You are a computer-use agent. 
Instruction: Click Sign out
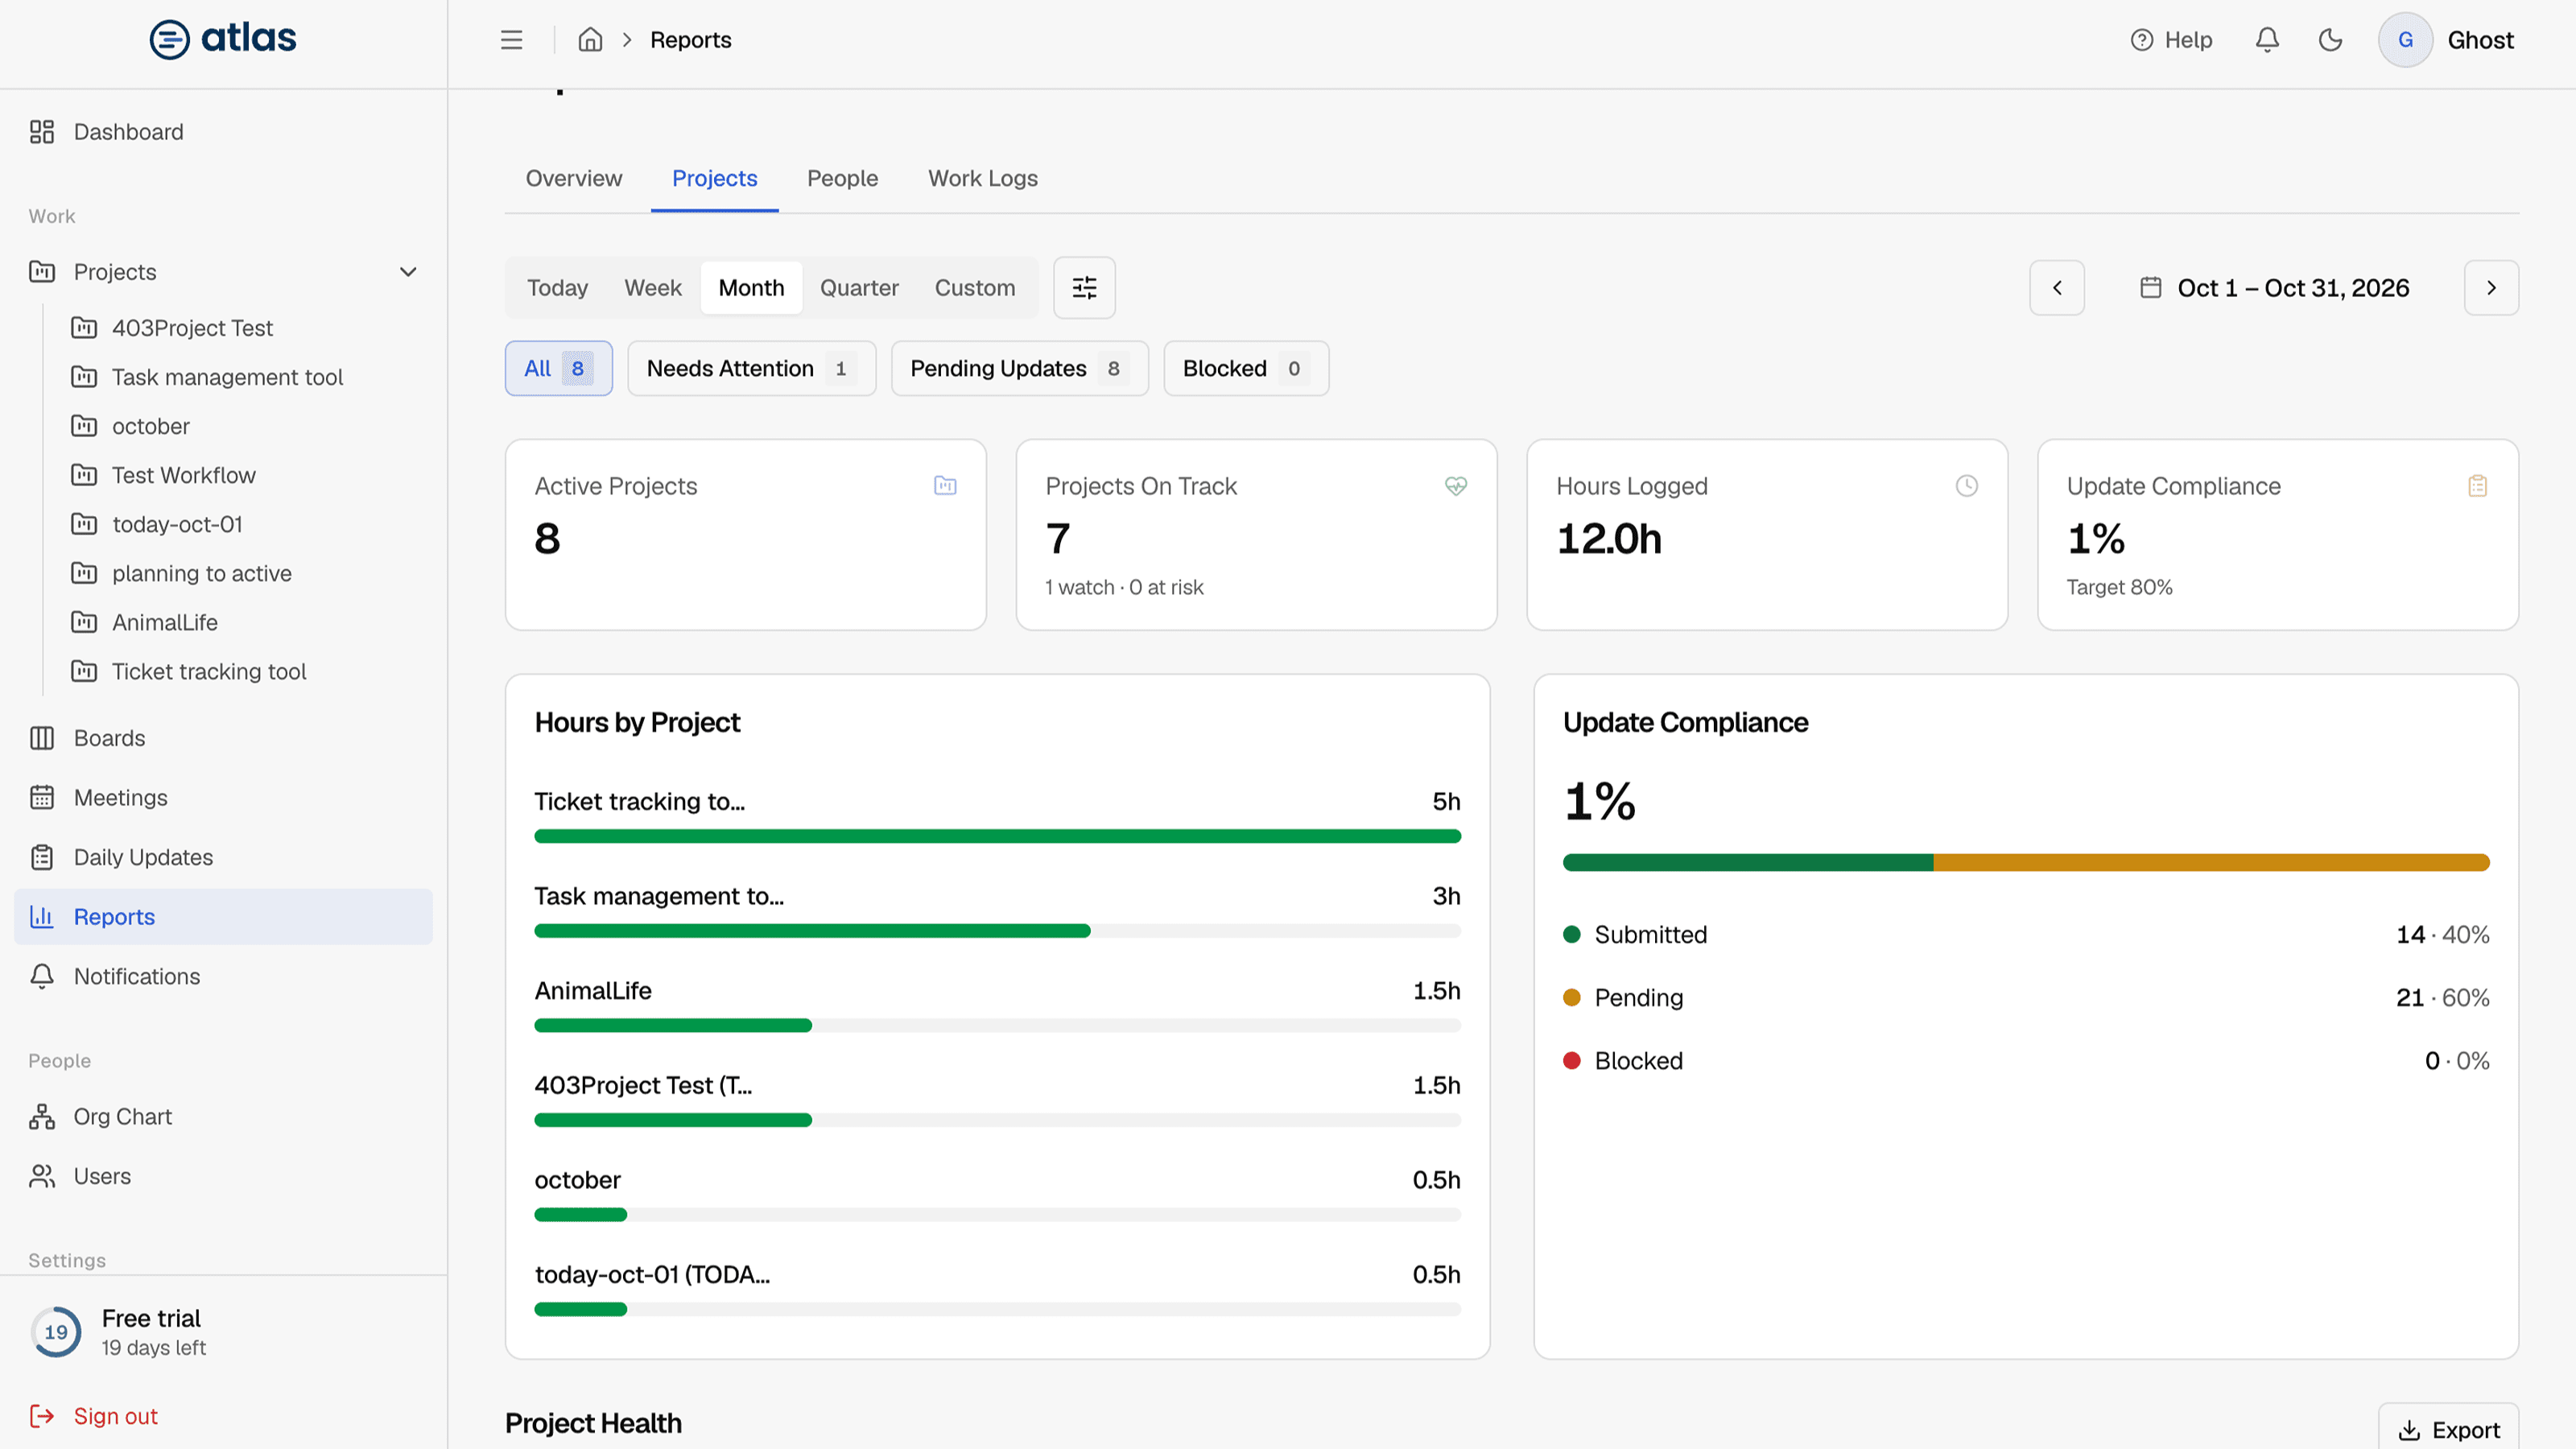tap(94, 1416)
